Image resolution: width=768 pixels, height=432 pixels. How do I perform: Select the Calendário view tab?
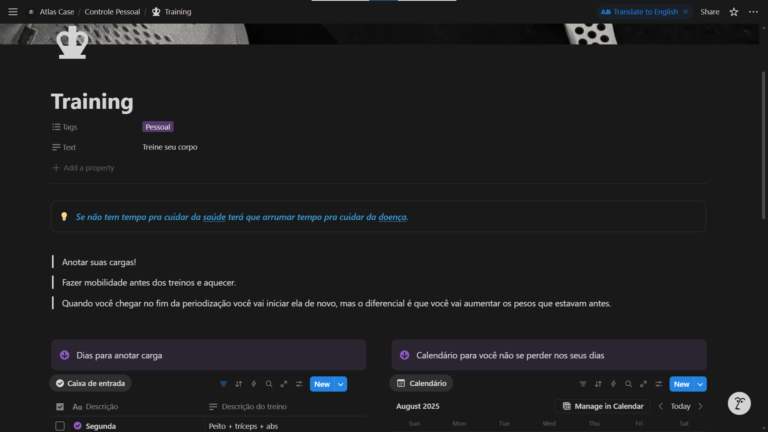pyautogui.click(x=421, y=383)
